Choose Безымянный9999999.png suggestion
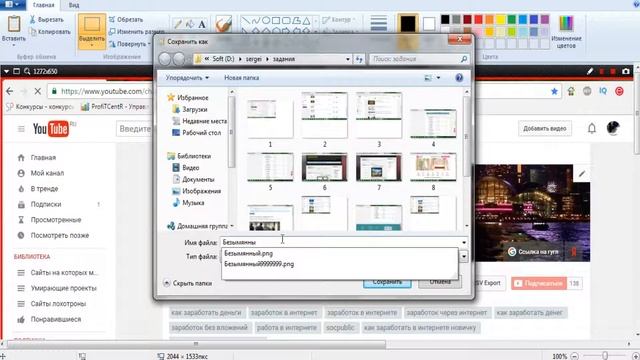640x360 pixels. 259,264
